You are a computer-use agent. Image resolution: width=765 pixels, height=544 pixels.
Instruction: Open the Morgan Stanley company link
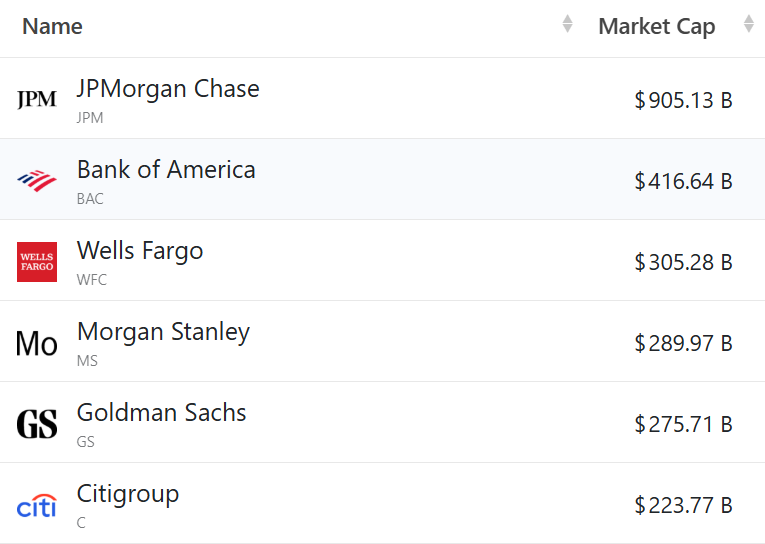(163, 331)
